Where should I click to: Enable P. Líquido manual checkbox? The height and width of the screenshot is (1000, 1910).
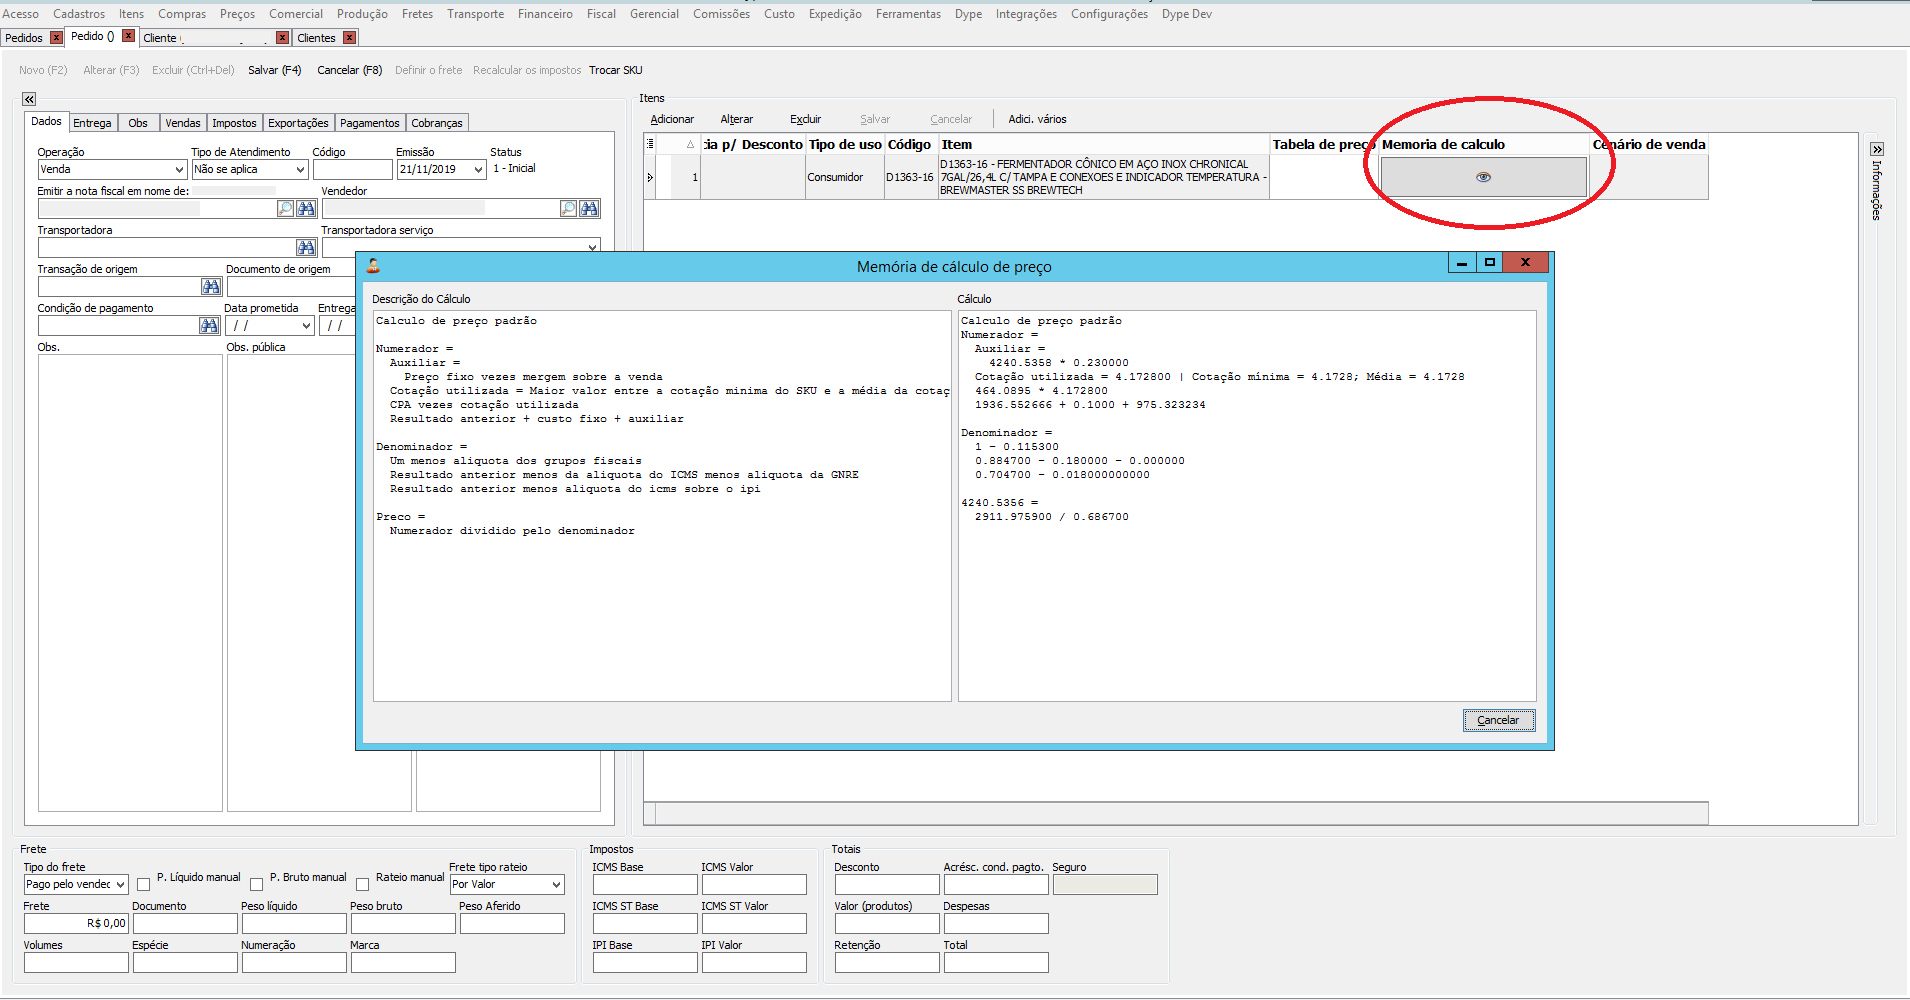144,885
